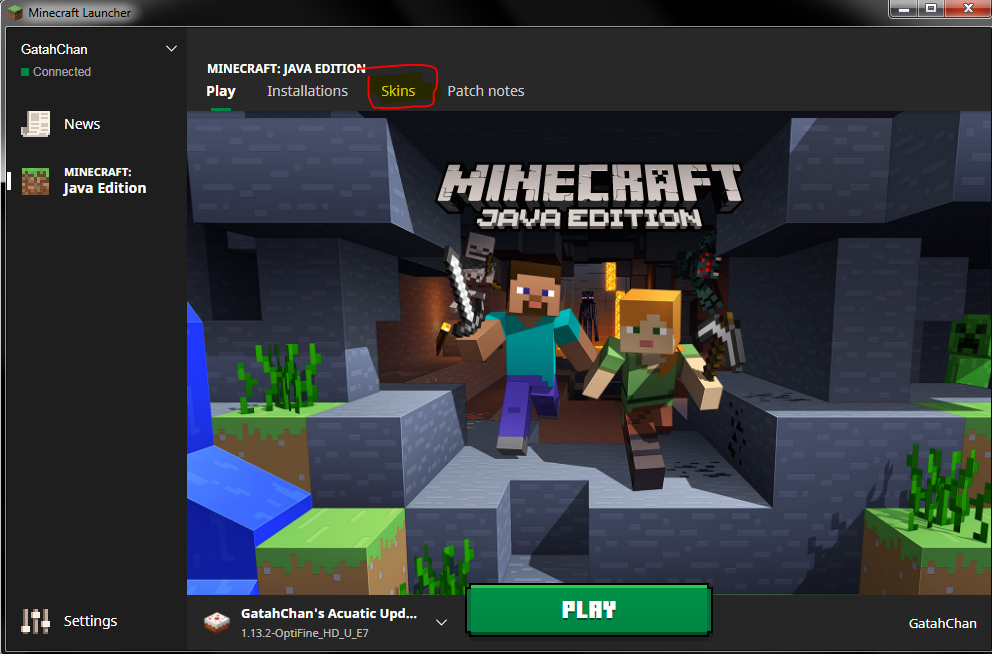This screenshot has height=654, width=992.
Task: Open Settings label in sidebar
Action: 90,621
